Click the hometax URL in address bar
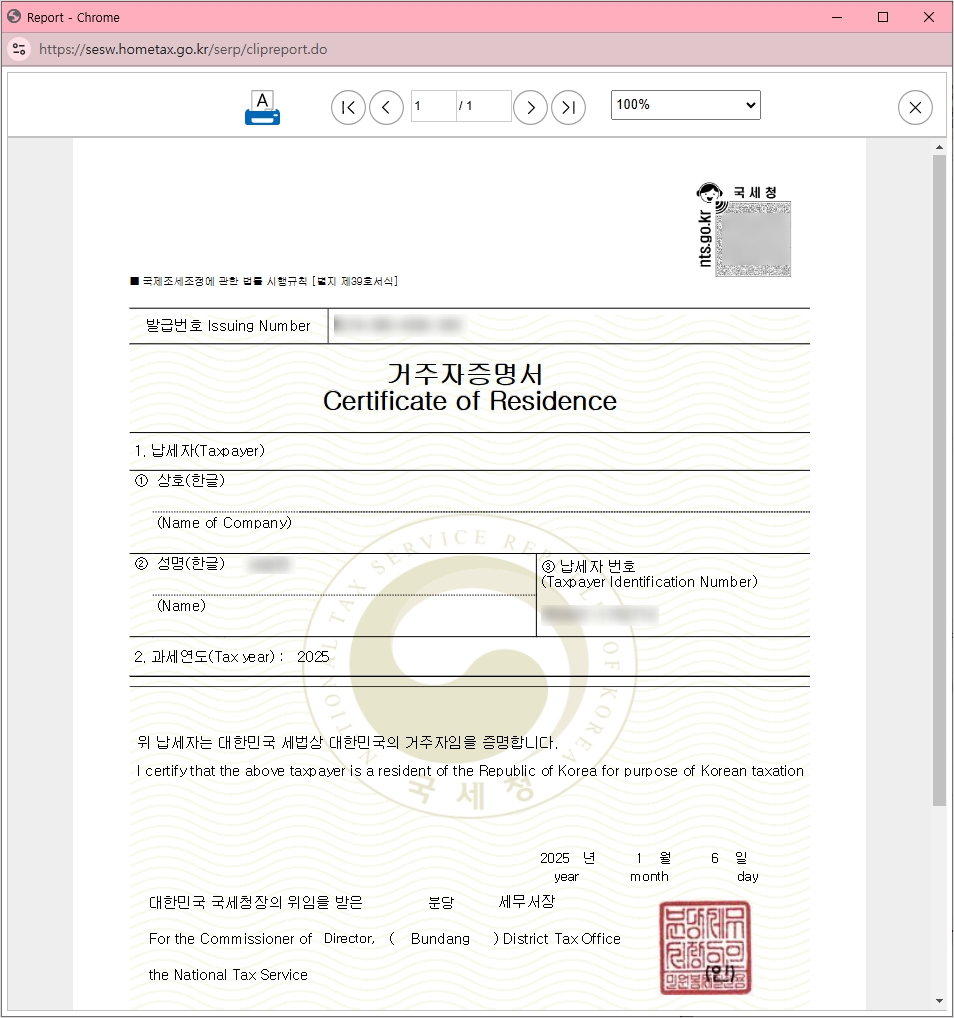 [x=182, y=49]
